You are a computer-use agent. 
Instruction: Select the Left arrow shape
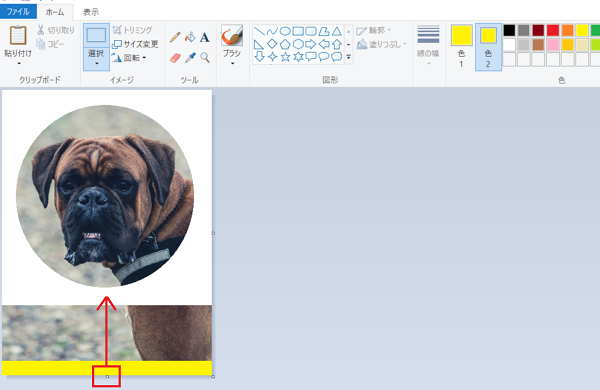click(324, 44)
